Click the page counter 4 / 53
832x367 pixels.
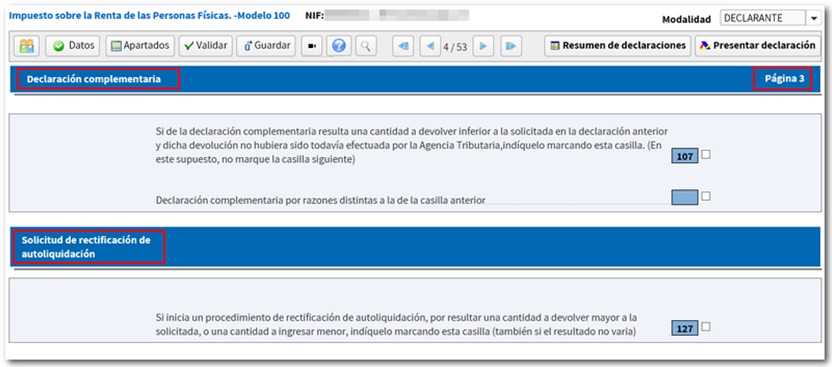point(455,47)
